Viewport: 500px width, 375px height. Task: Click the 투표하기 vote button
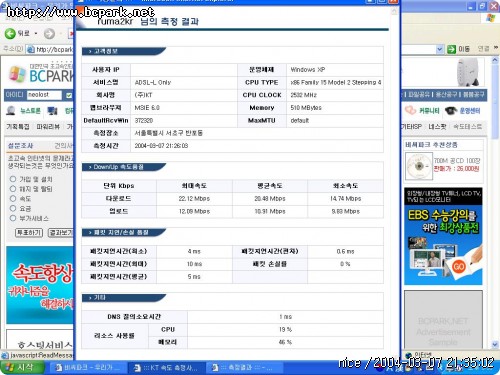click(x=29, y=232)
